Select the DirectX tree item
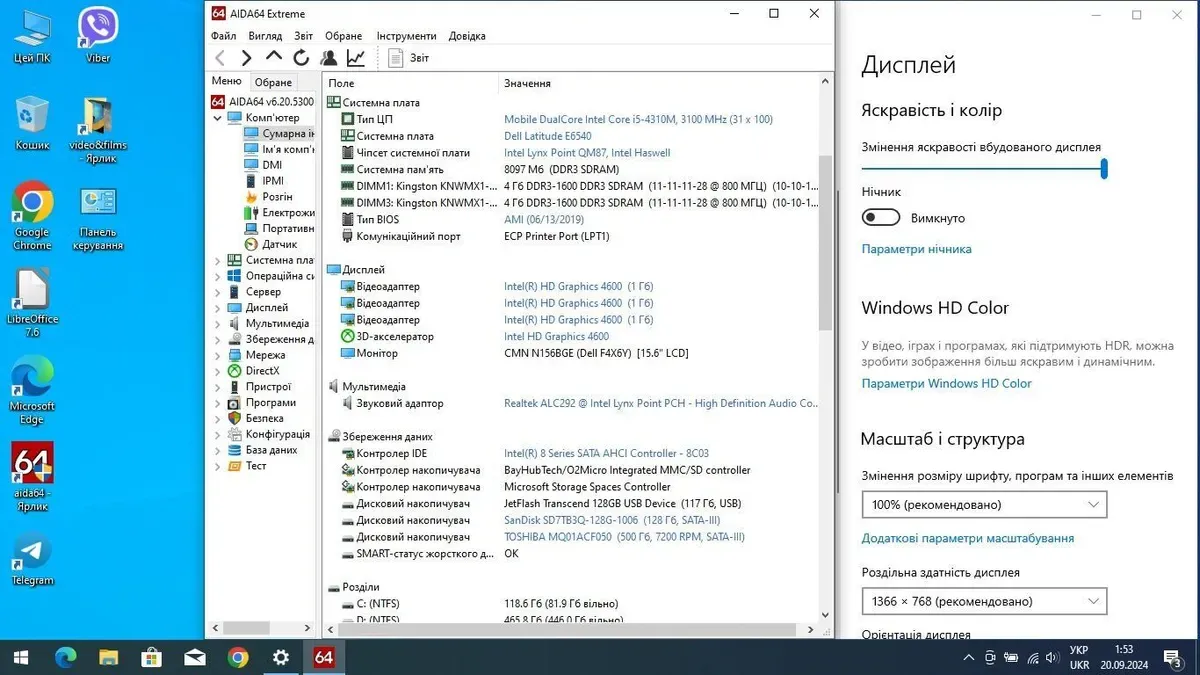Viewport: 1200px width, 675px height. tap(262, 371)
